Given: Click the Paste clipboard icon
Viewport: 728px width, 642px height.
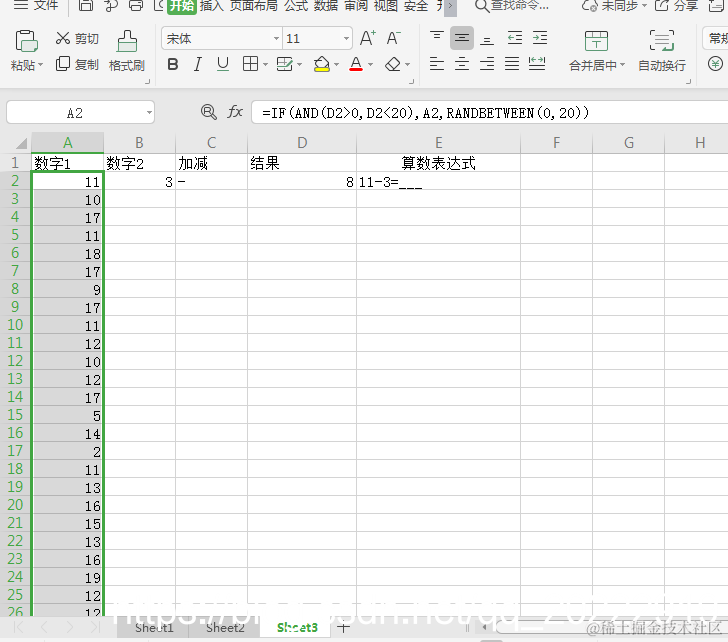Looking at the screenshot, I should [x=26, y=41].
